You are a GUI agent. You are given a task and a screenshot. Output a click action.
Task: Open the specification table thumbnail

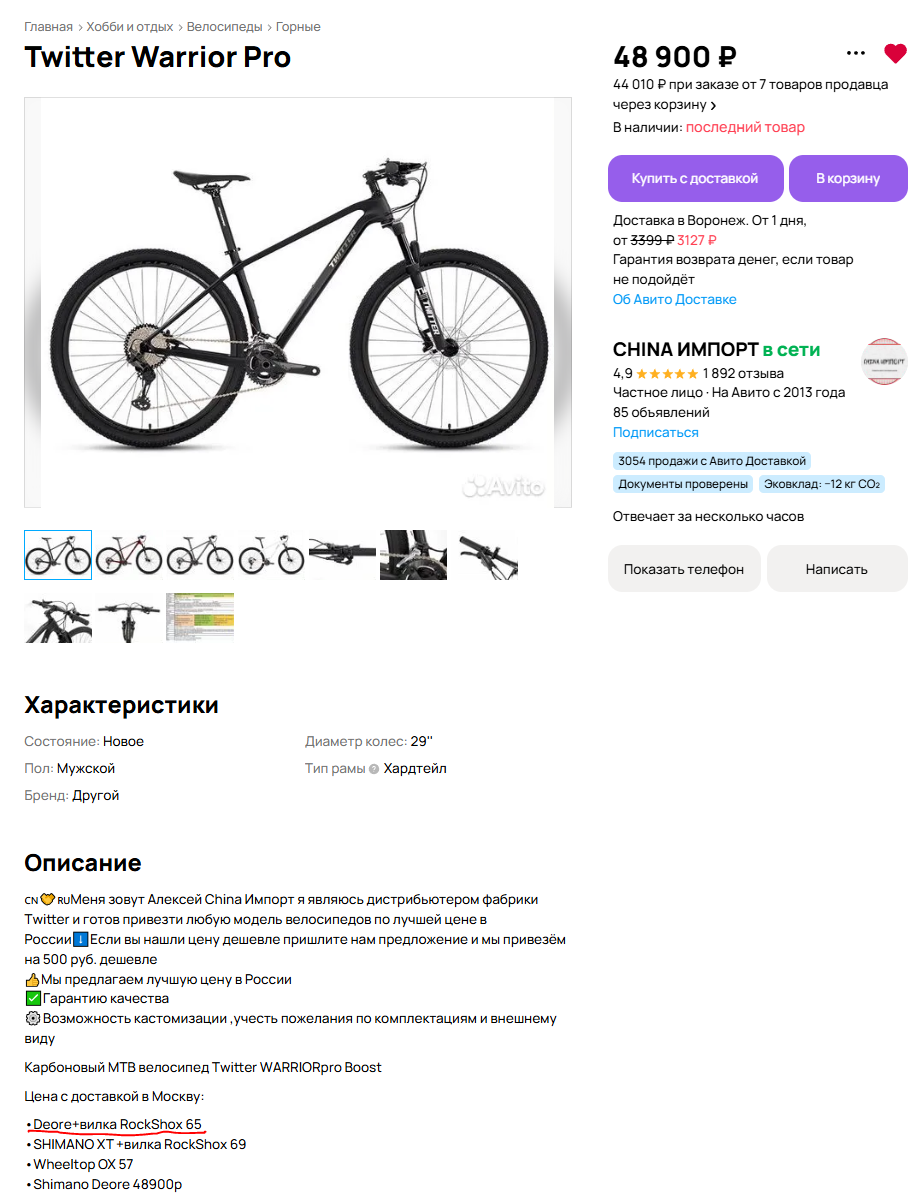200,617
